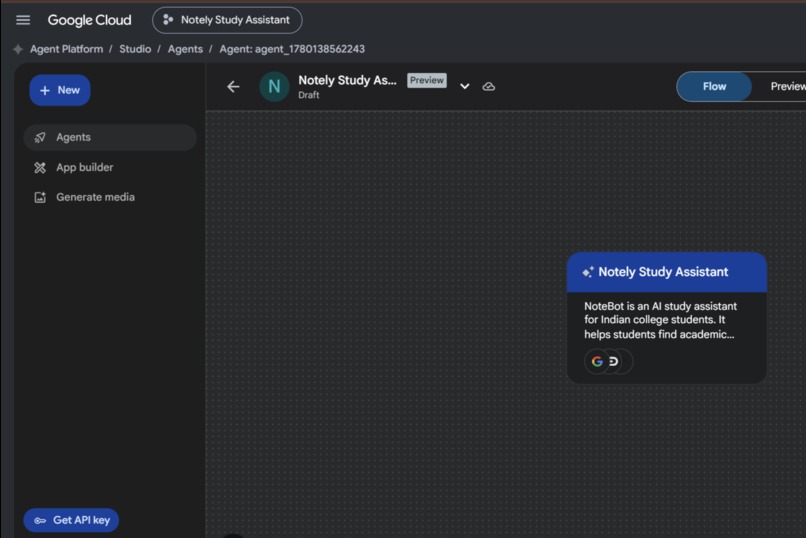Navigate to Agents breadcrumb link
806x538 pixels.
[x=185, y=49]
